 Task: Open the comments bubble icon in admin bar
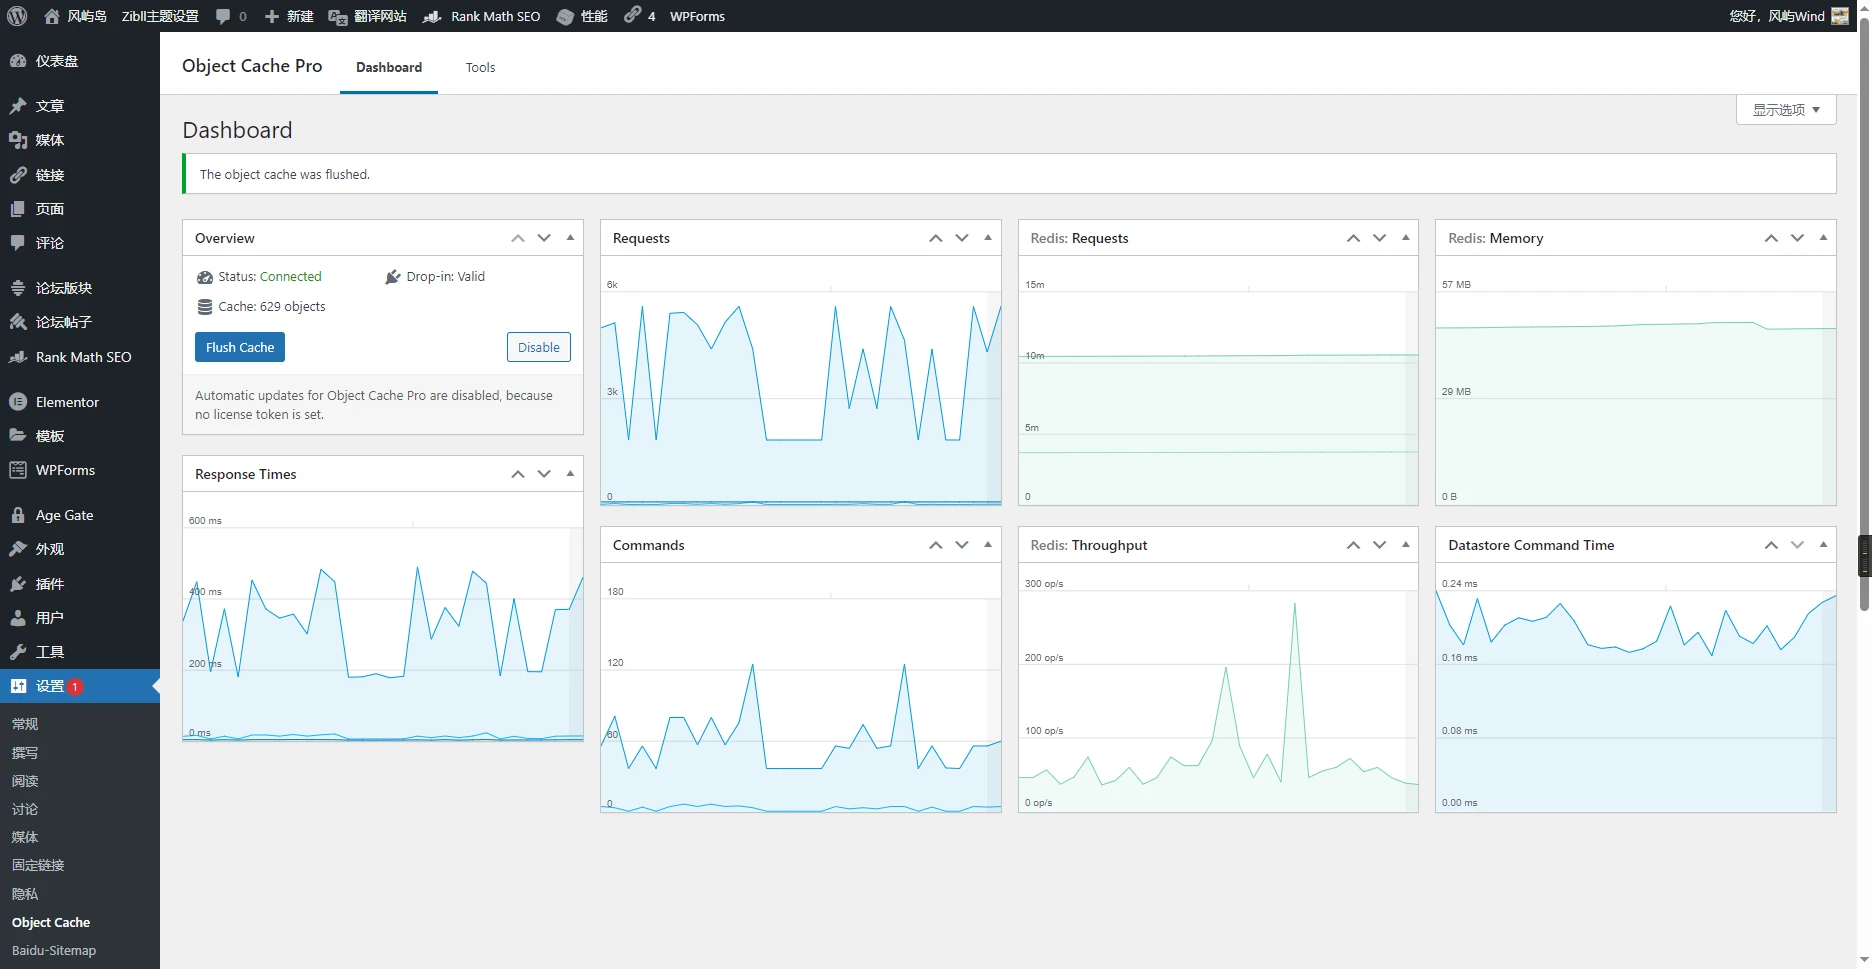click(x=223, y=16)
